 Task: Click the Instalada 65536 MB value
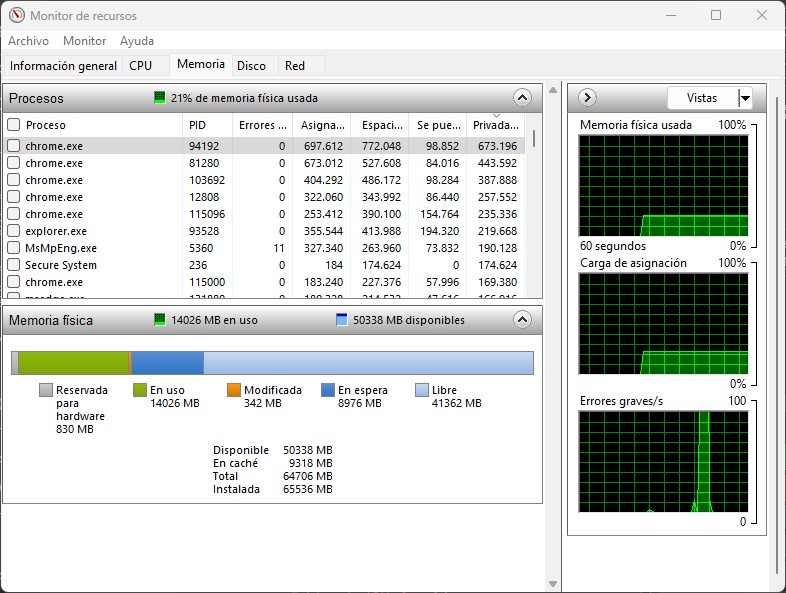click(308, 489)
